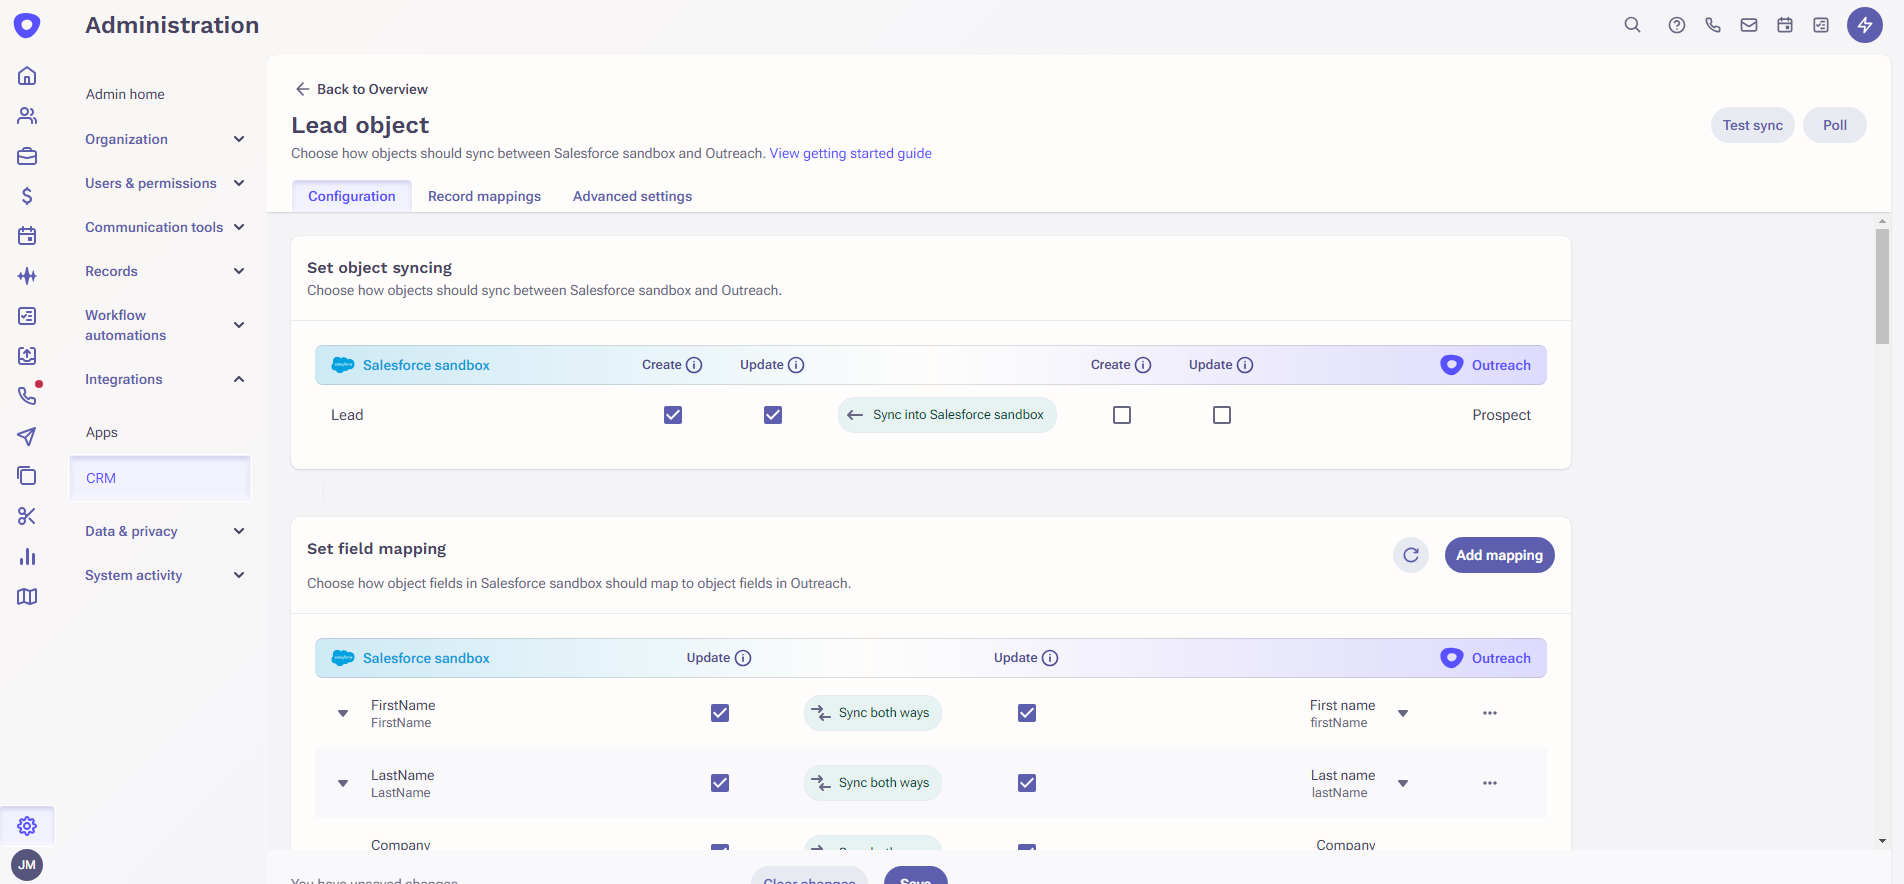1904x884 pixels.
Task: Open the help question mark icon
Action: pos(1677,25)
